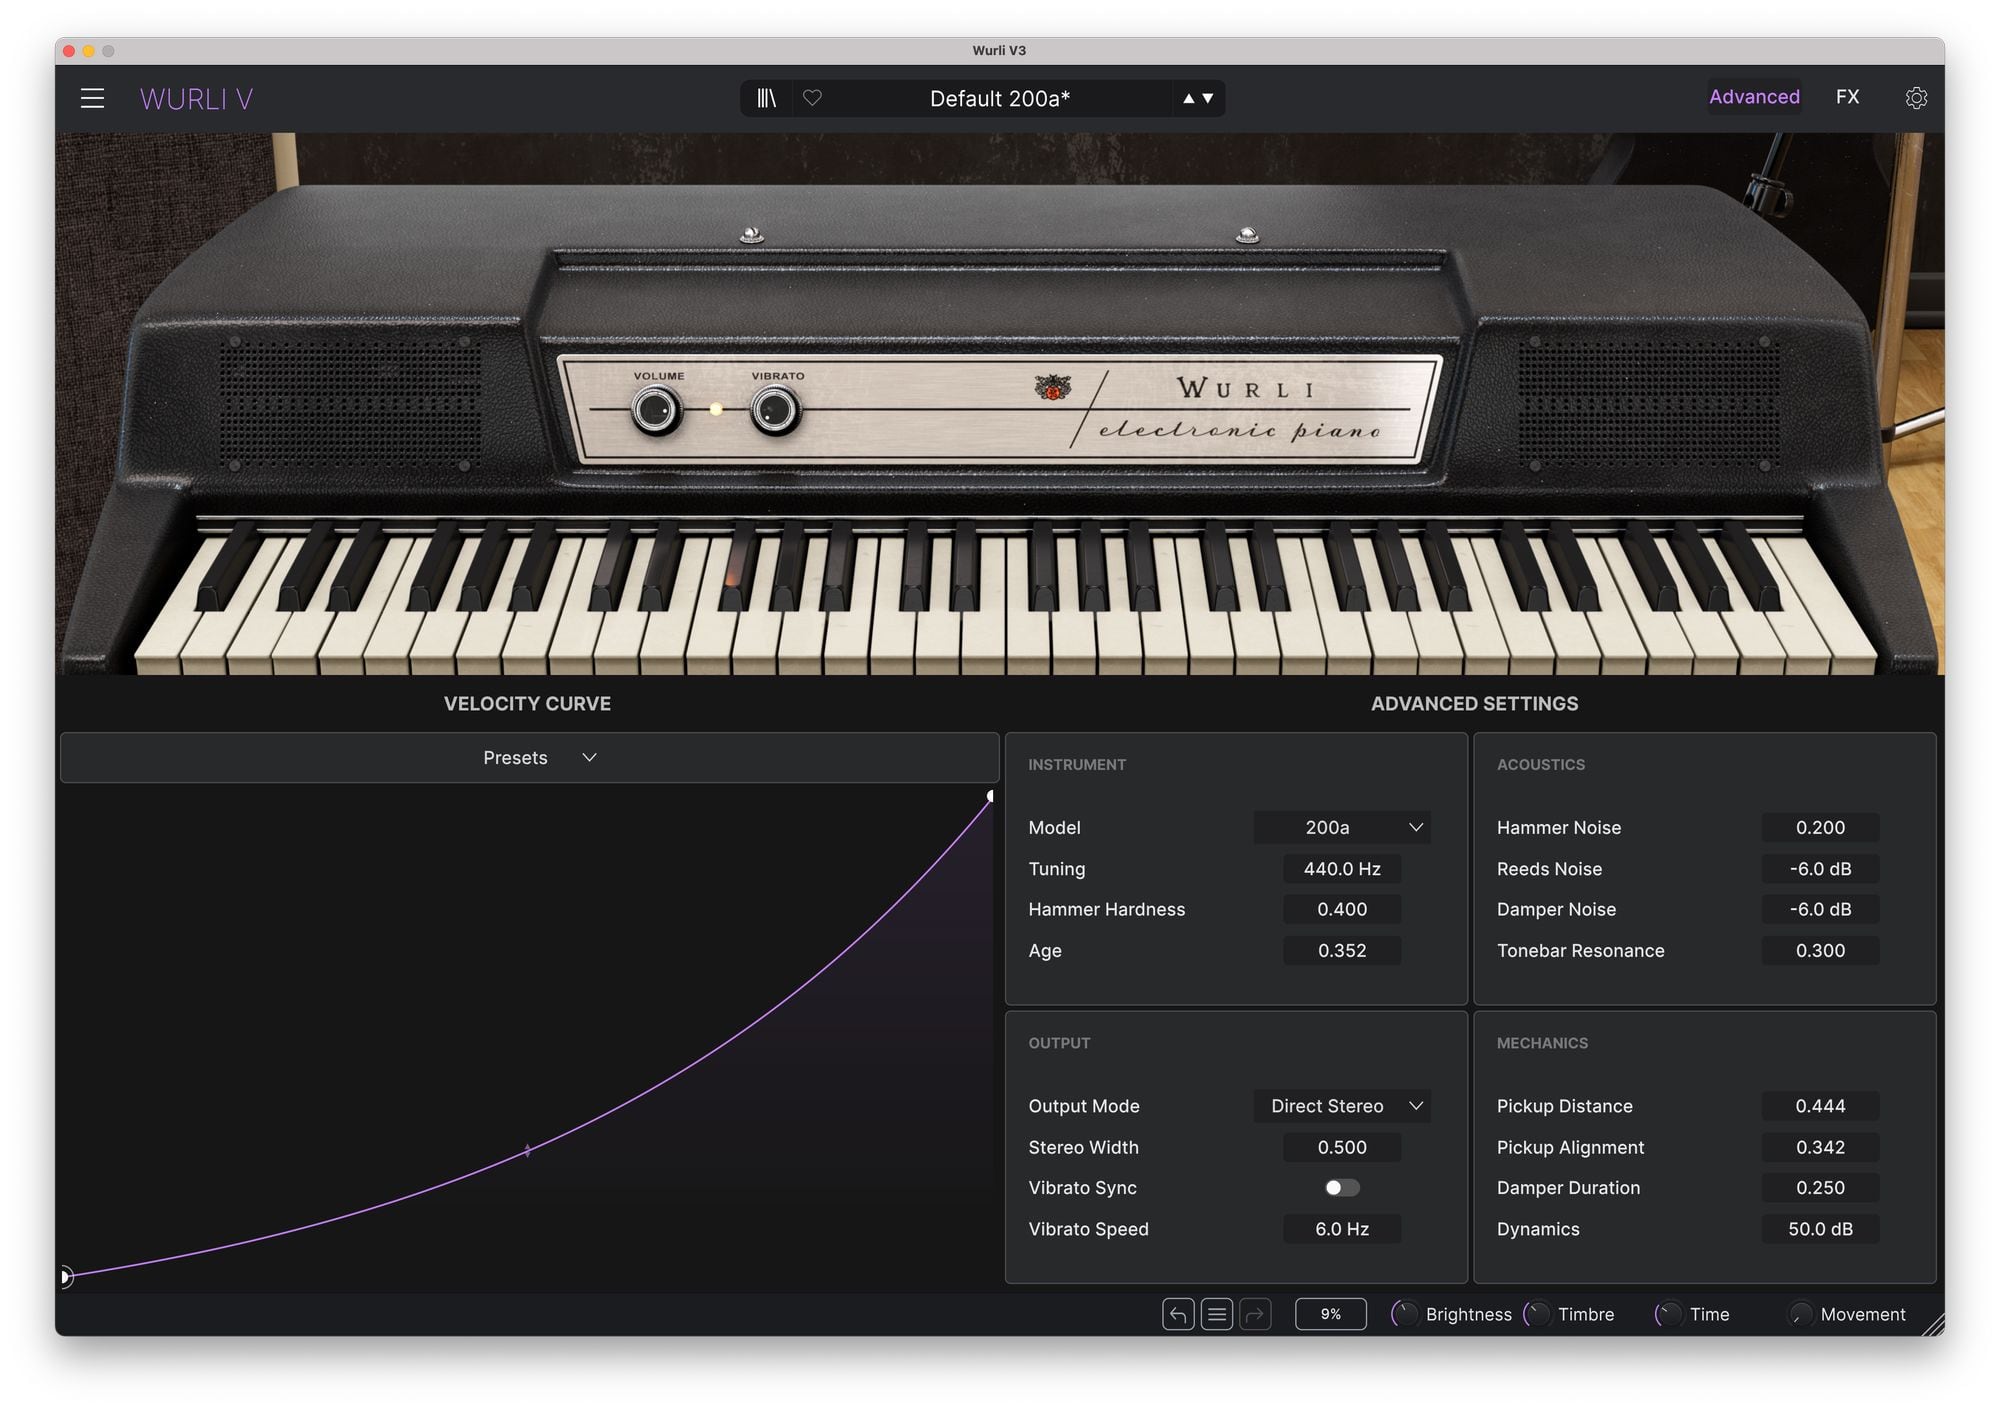The width and height of the screenshot is (2000, 1409).
Task: Click the window resize handle corner
Action: click(x=1932, y=1323)
